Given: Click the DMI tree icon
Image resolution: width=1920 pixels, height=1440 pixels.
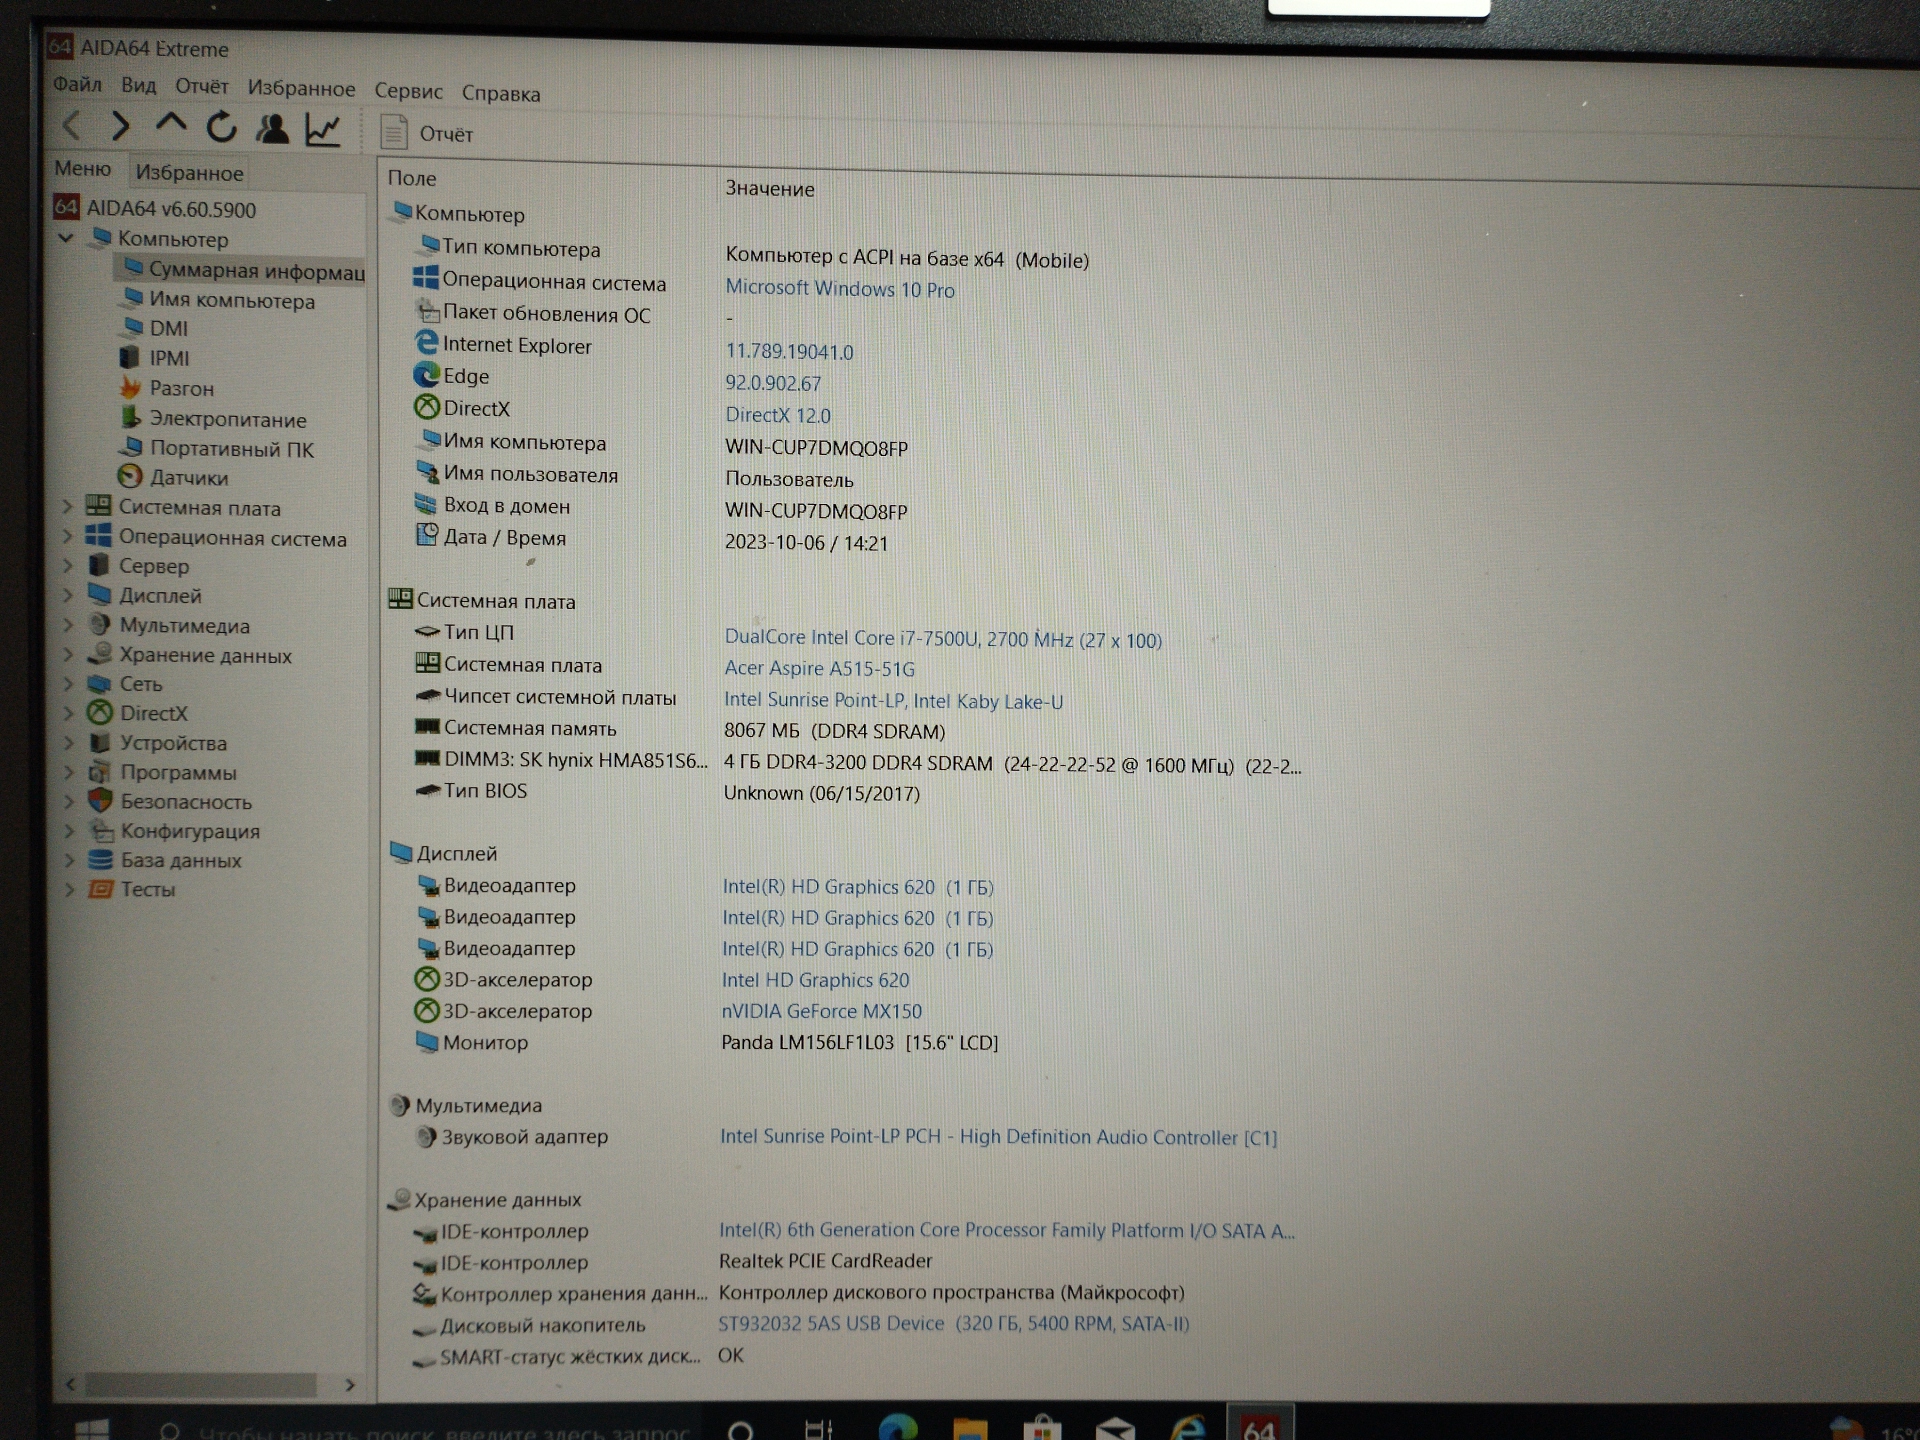Looking at the screenshot, I should click(x=132, y=327).
